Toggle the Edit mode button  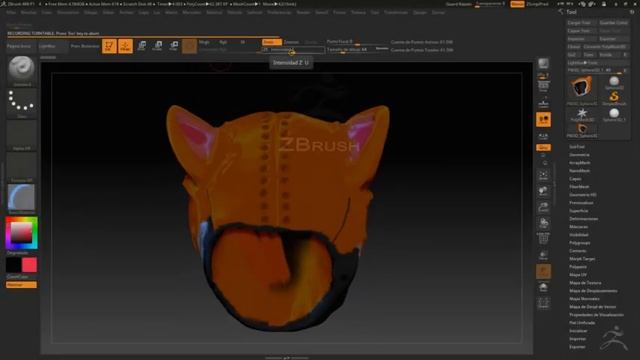(109, 46)
